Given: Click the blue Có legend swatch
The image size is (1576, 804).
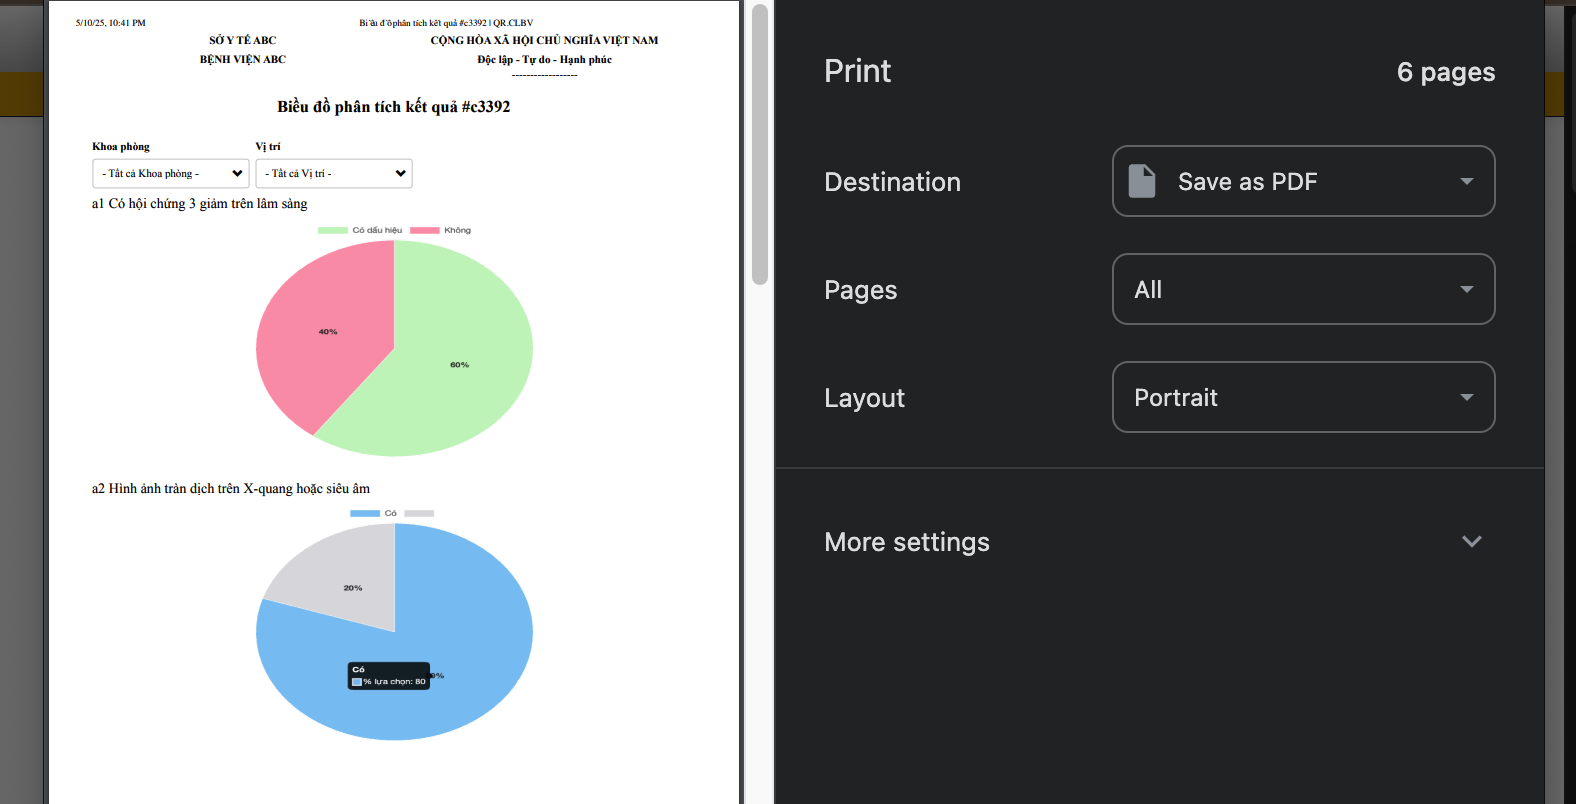Looking at the screenshot, I should point(365,513).
